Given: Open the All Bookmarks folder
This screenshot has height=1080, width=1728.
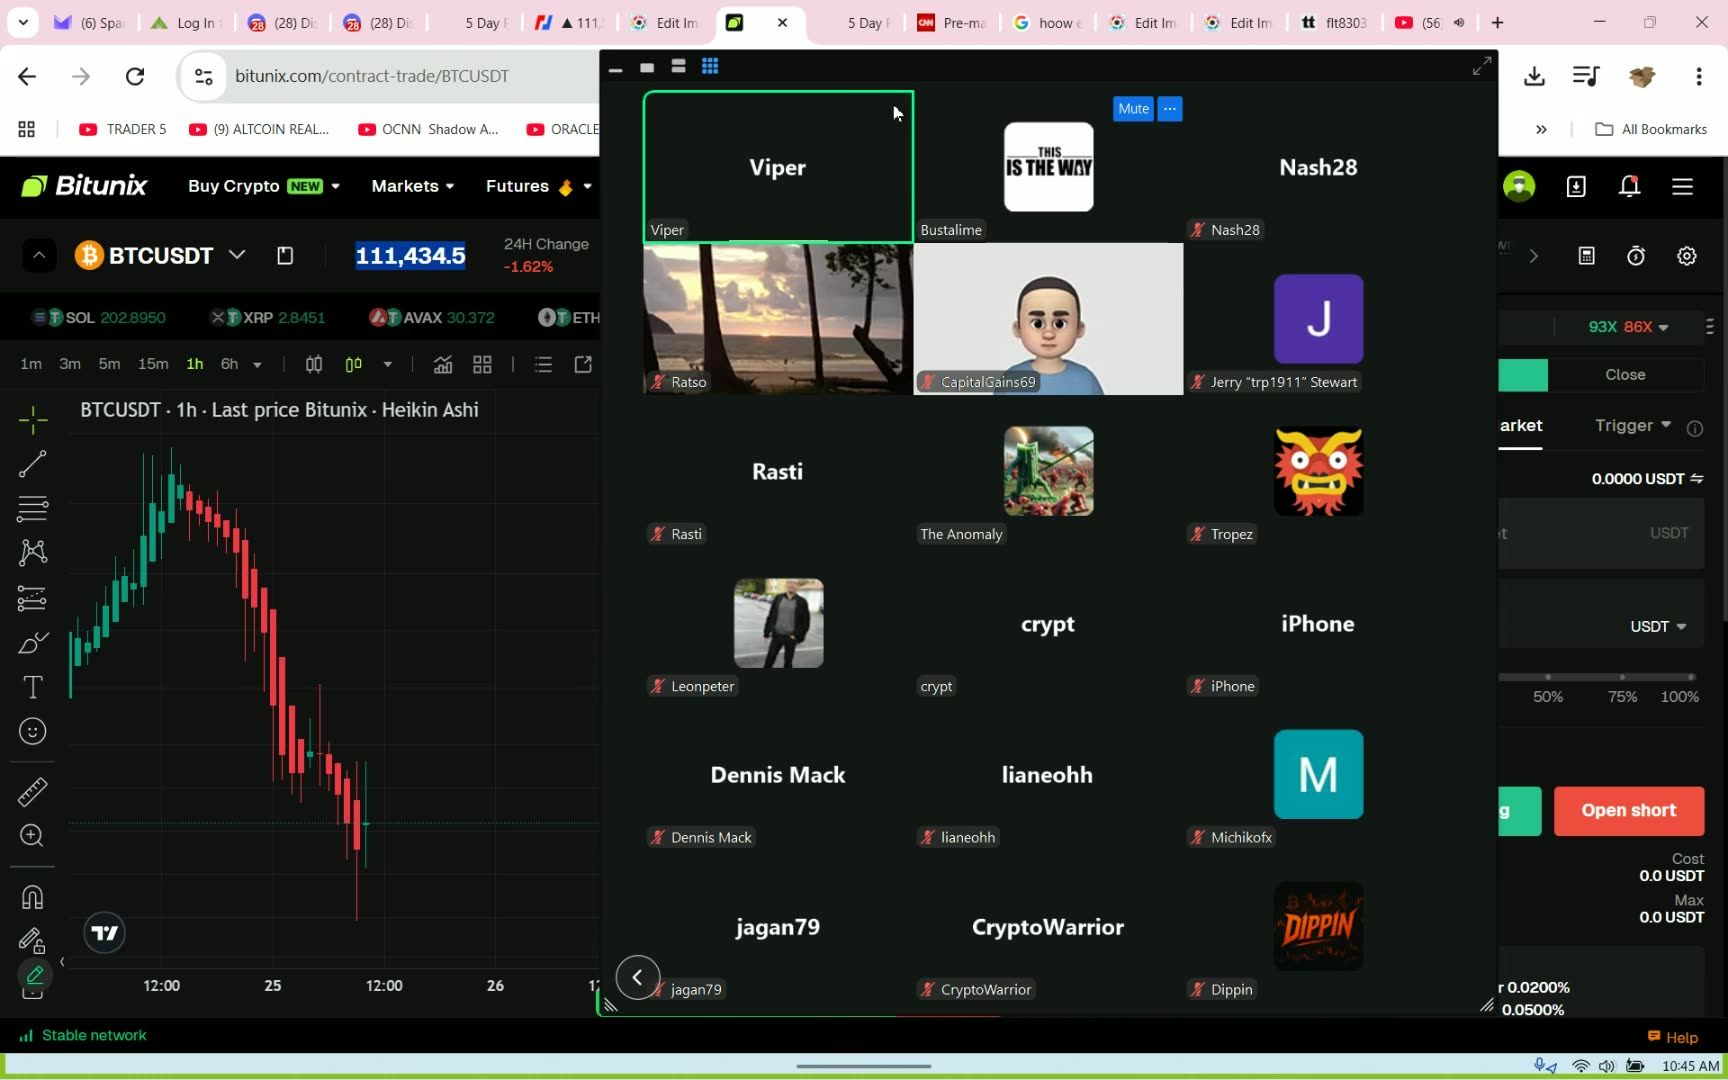Looking at the screenshot, I should point(1651,129).
